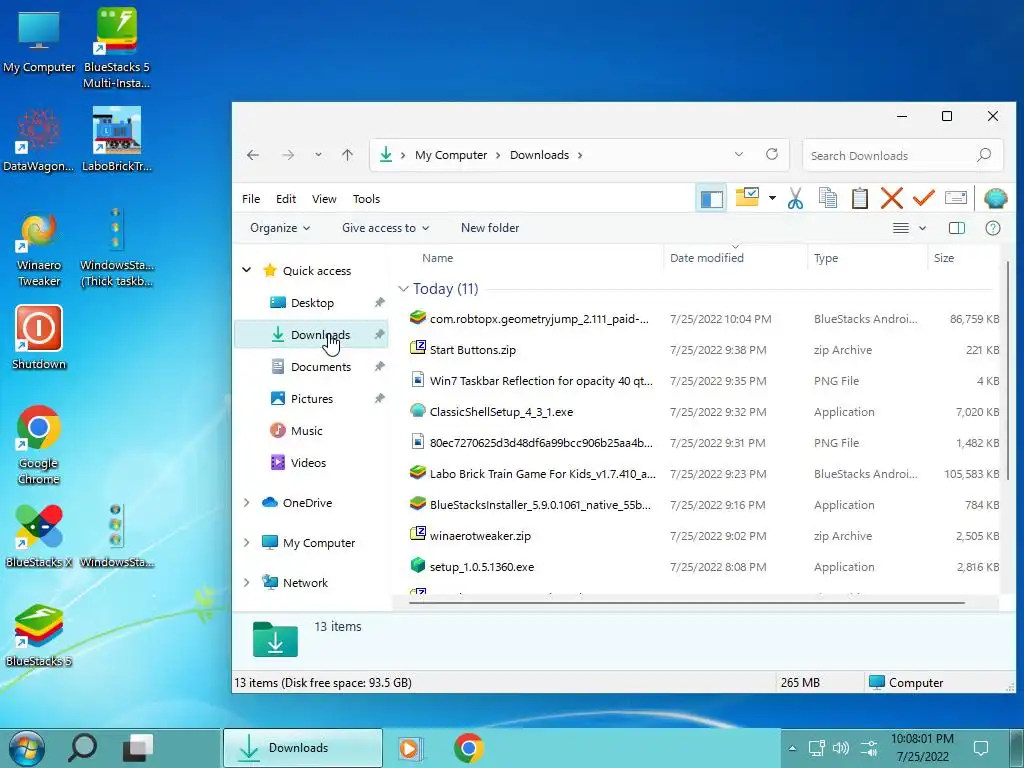Open the Edit menu
The image size is (1024, 768).
pyautogui.click(x=285, y=199)
